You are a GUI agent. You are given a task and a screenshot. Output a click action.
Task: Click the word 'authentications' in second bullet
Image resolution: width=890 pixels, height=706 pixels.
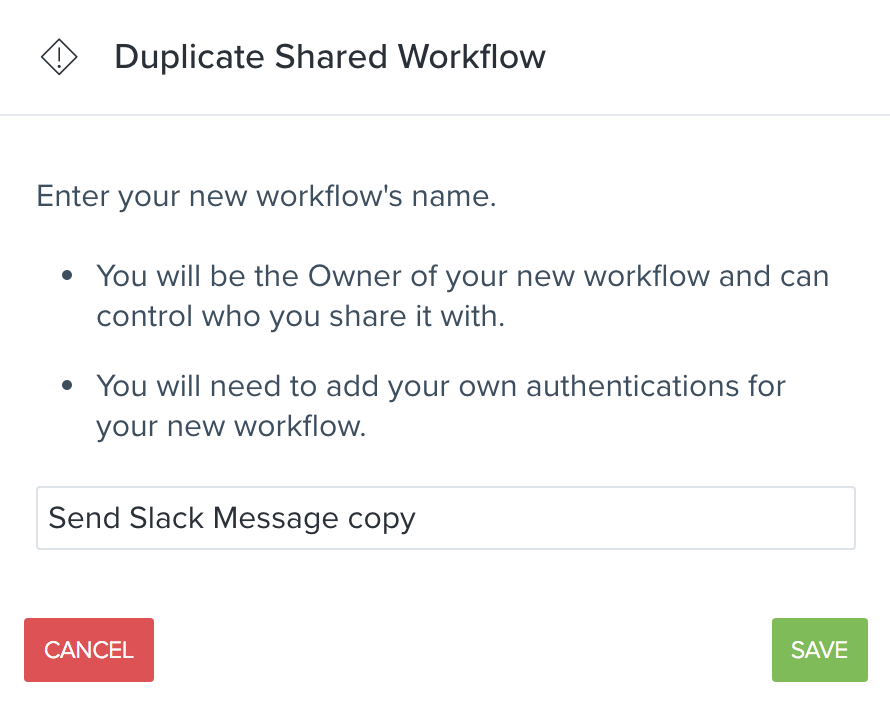(632, 386)
